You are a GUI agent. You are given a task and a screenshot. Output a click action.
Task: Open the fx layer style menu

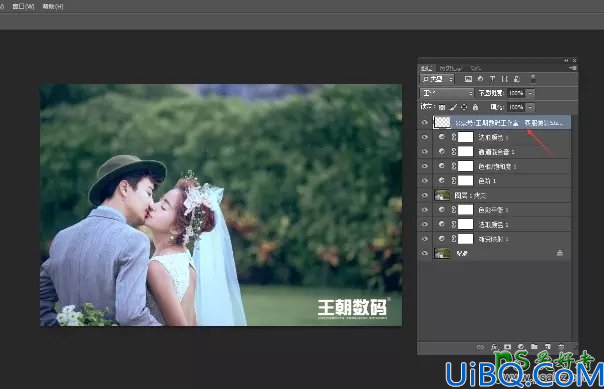click(495, 347)
